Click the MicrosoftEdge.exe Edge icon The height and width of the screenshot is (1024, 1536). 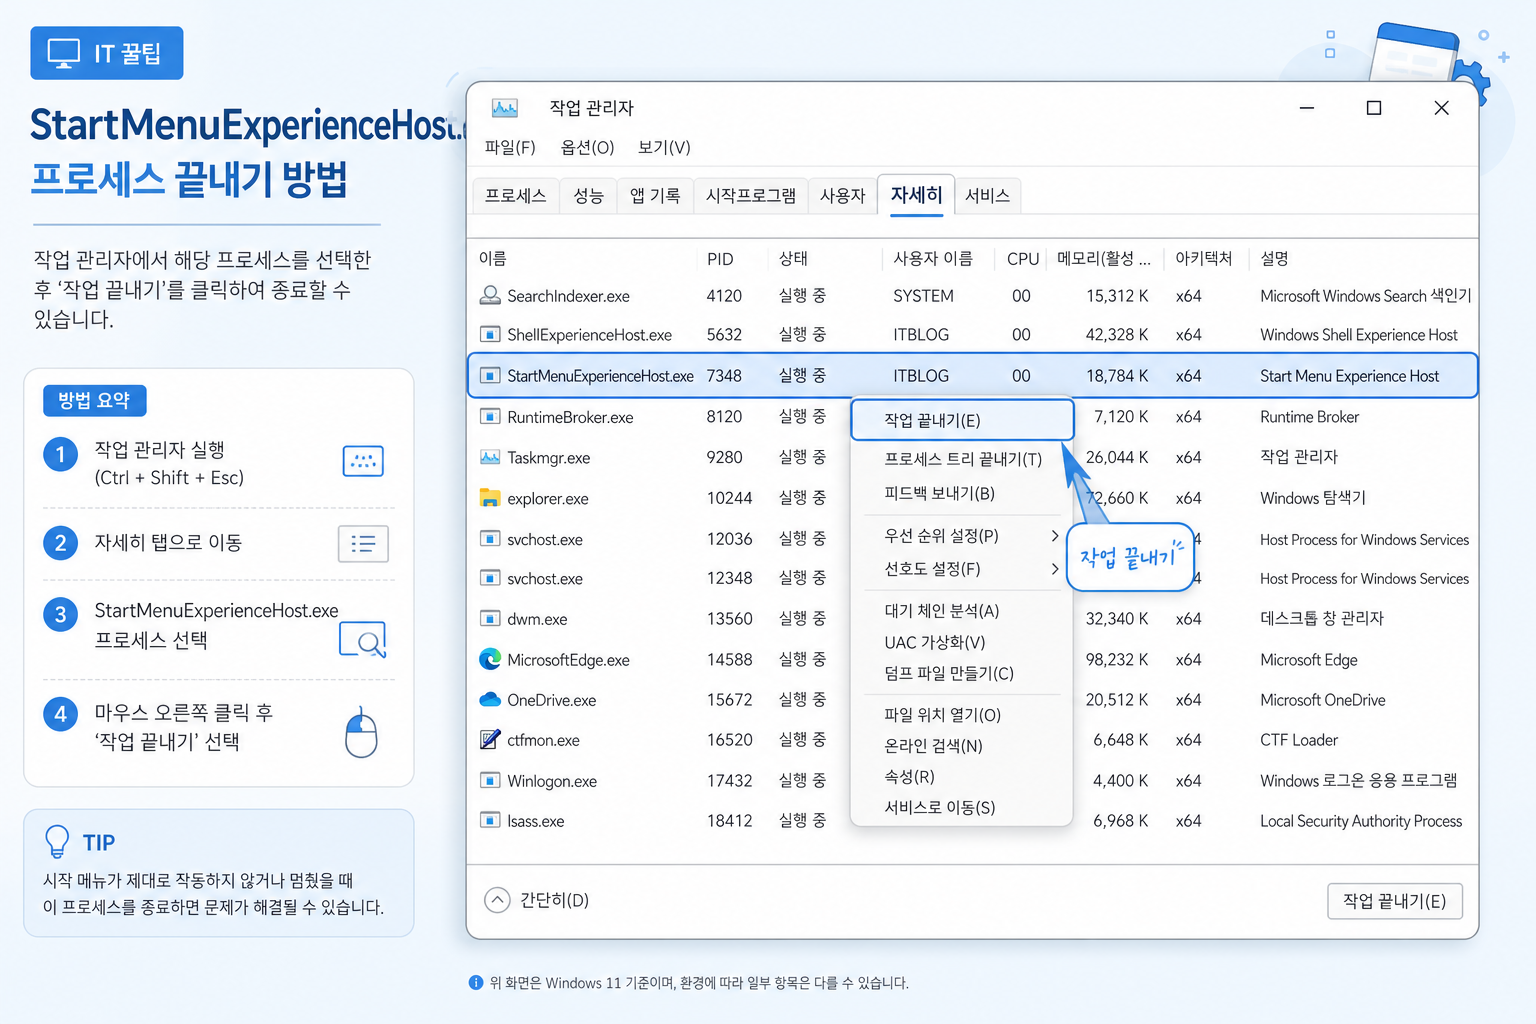[490, 659]
